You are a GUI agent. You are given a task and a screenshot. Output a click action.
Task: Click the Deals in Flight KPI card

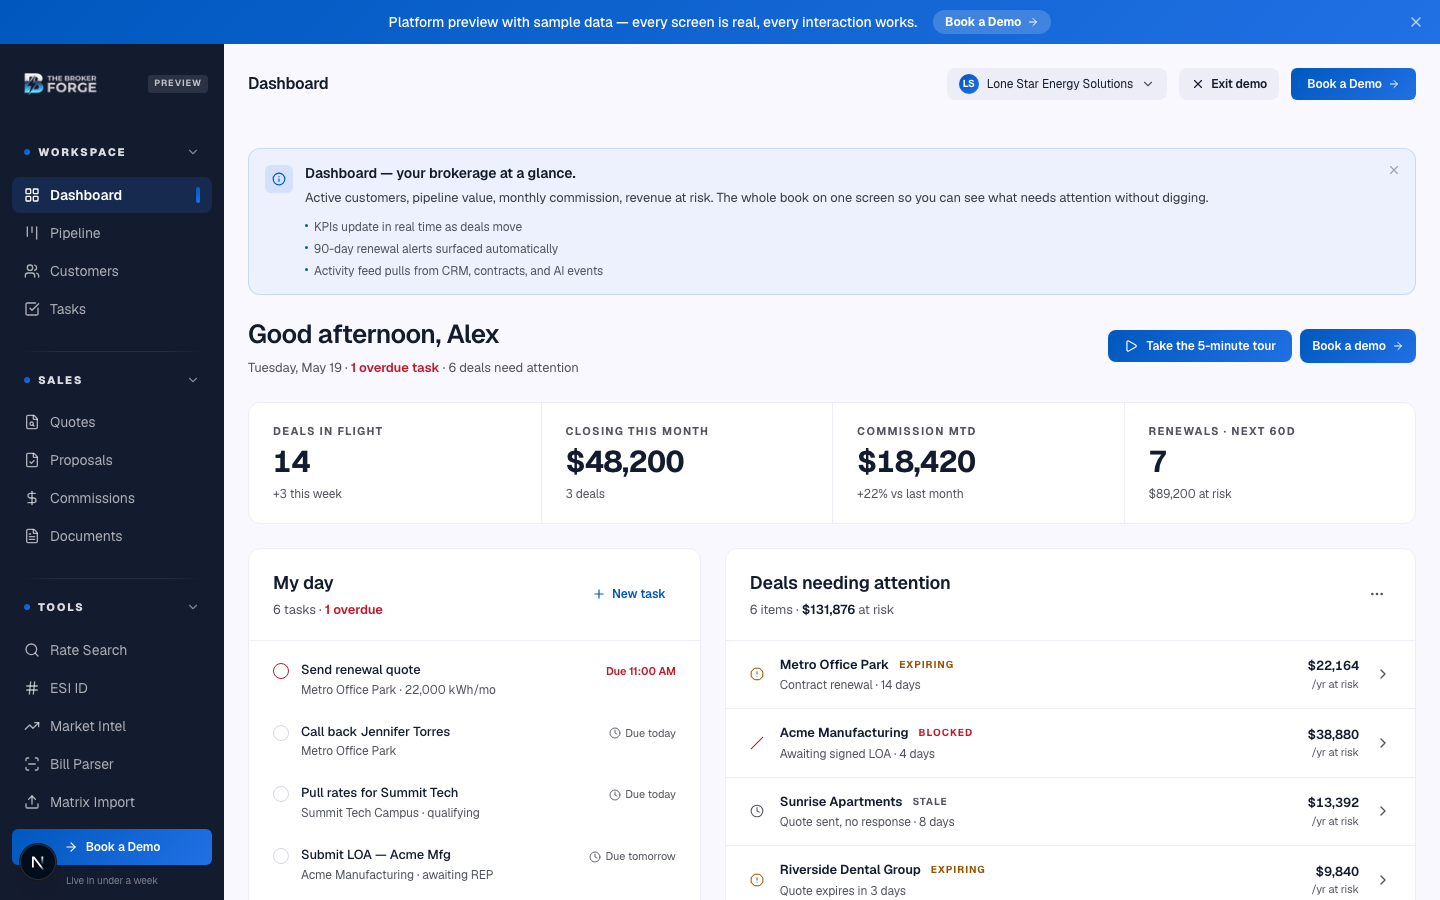395,463
